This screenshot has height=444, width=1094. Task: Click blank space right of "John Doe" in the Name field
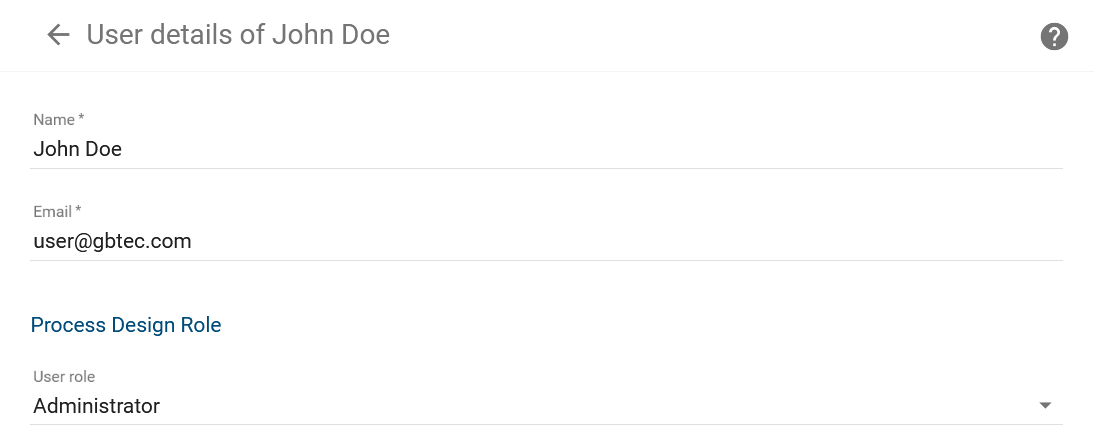pyautogui.click(x=600, y=150)
